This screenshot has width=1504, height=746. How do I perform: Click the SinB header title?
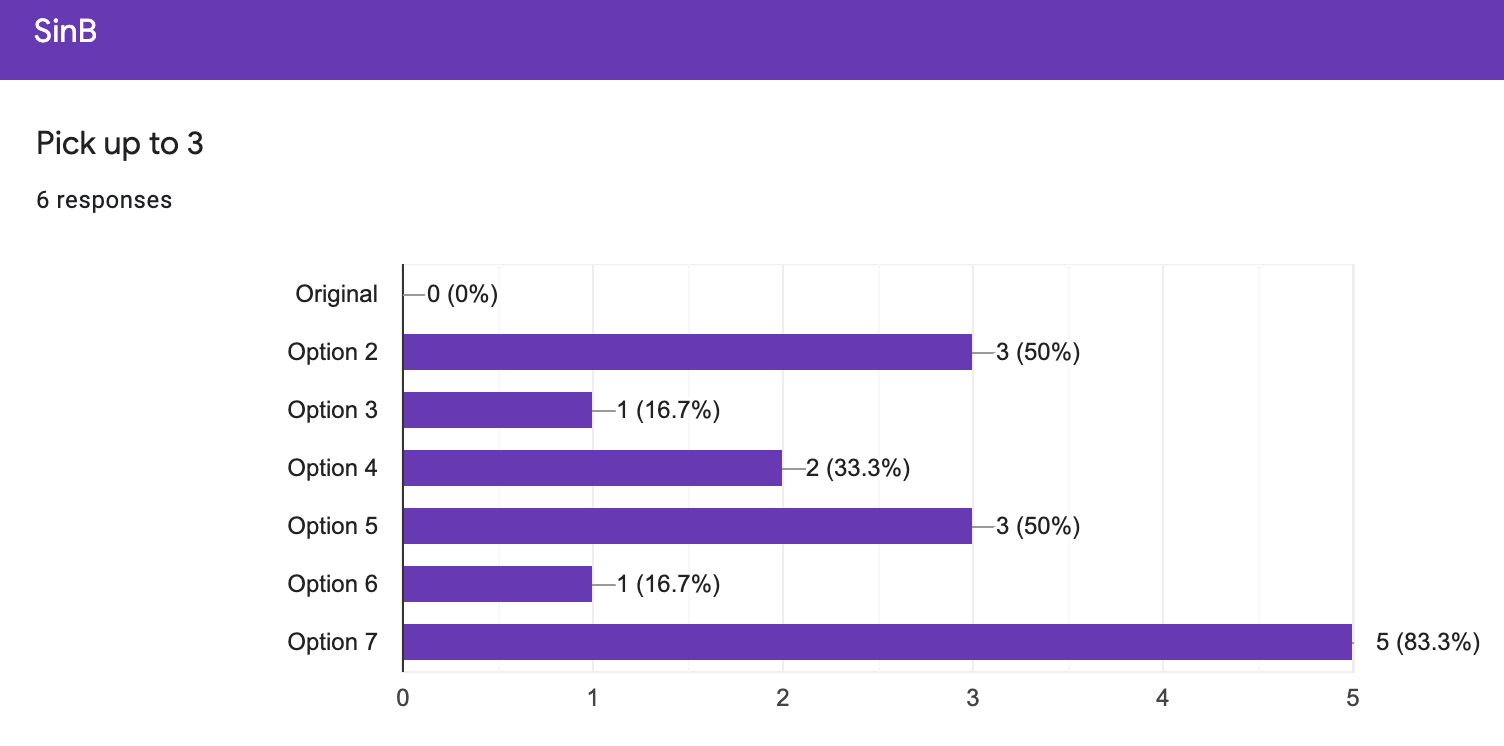65,32
